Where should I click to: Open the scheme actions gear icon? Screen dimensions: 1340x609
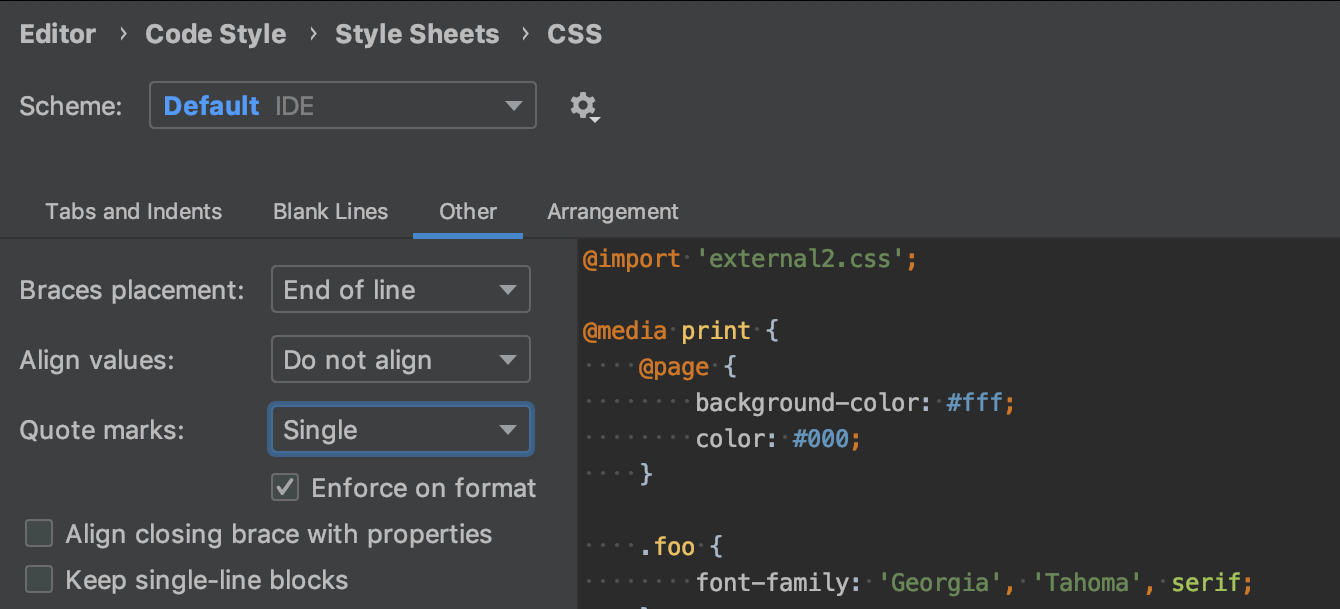click(583, 106)
